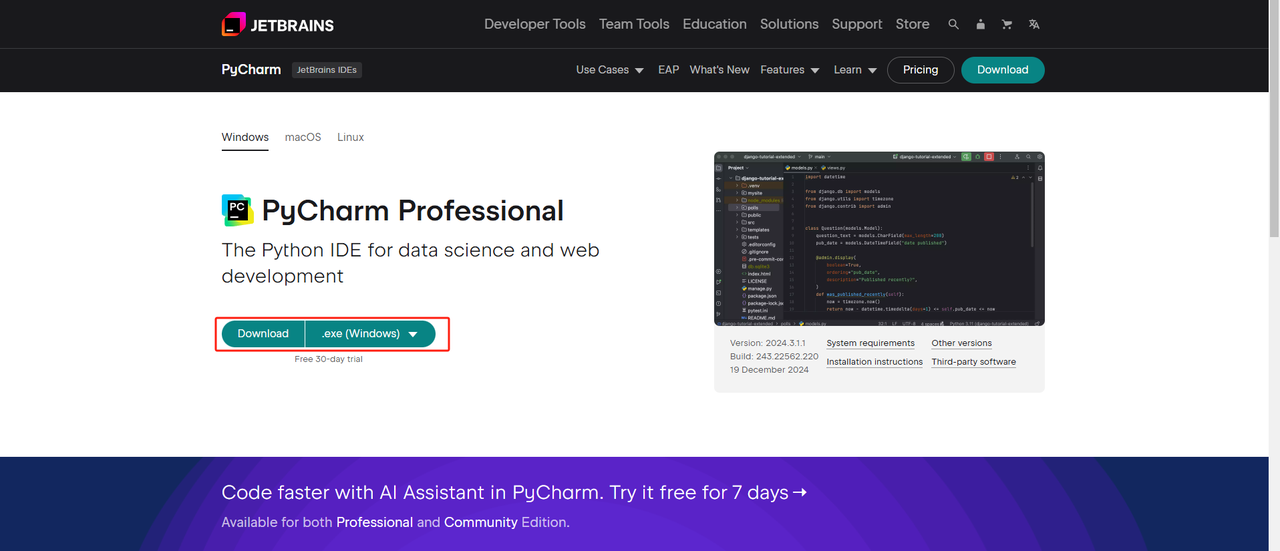Screen dimensions: 1280x551
Task: Click the search magnifier icon
Action: point(953,24)
